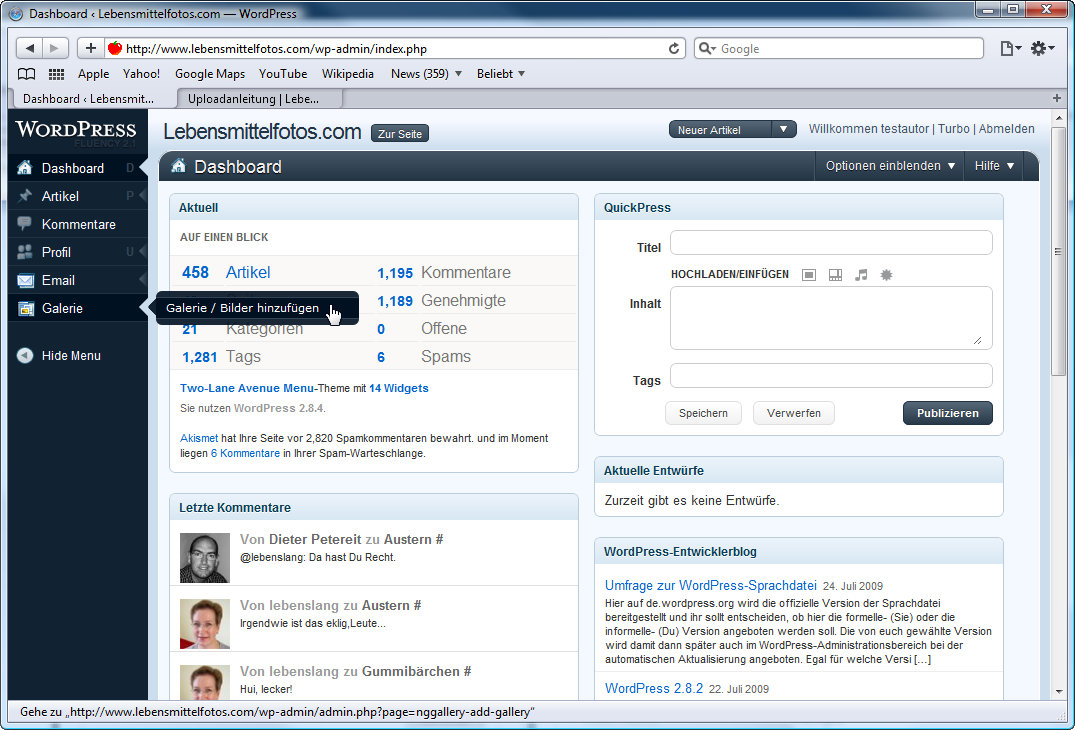The height and width of the screenshot is (730, 1075).
Task: Open Galerie in the sidebar menu
Action: pyautogui.click(x=78, y=308)
